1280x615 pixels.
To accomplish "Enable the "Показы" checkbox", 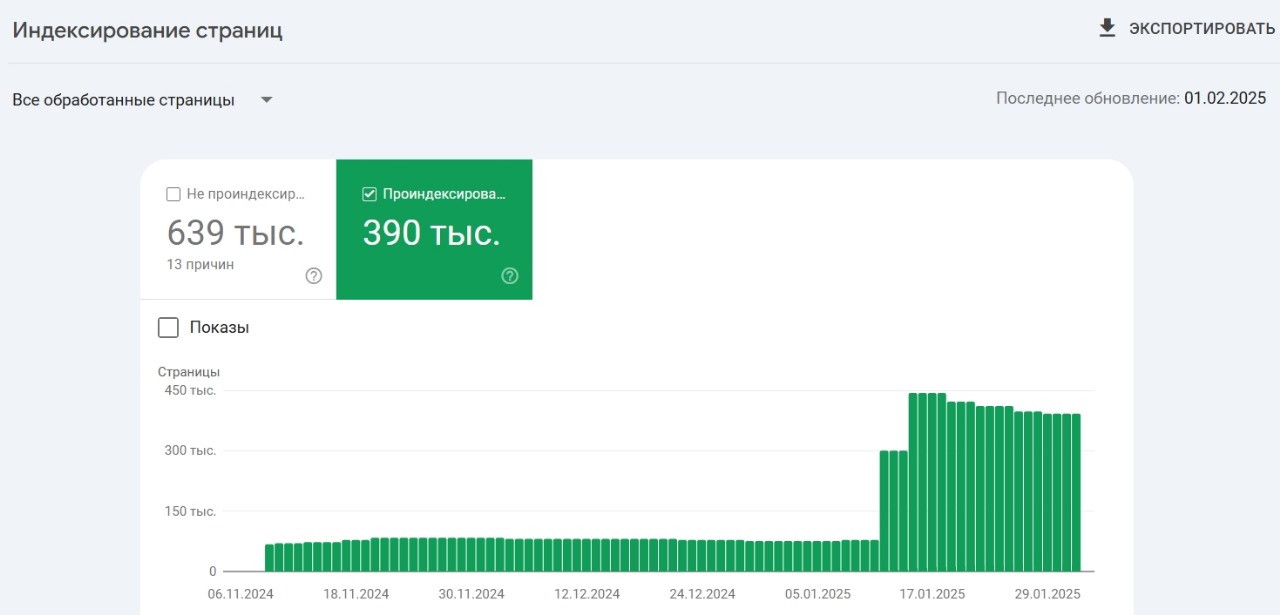I will pos(169,328).
